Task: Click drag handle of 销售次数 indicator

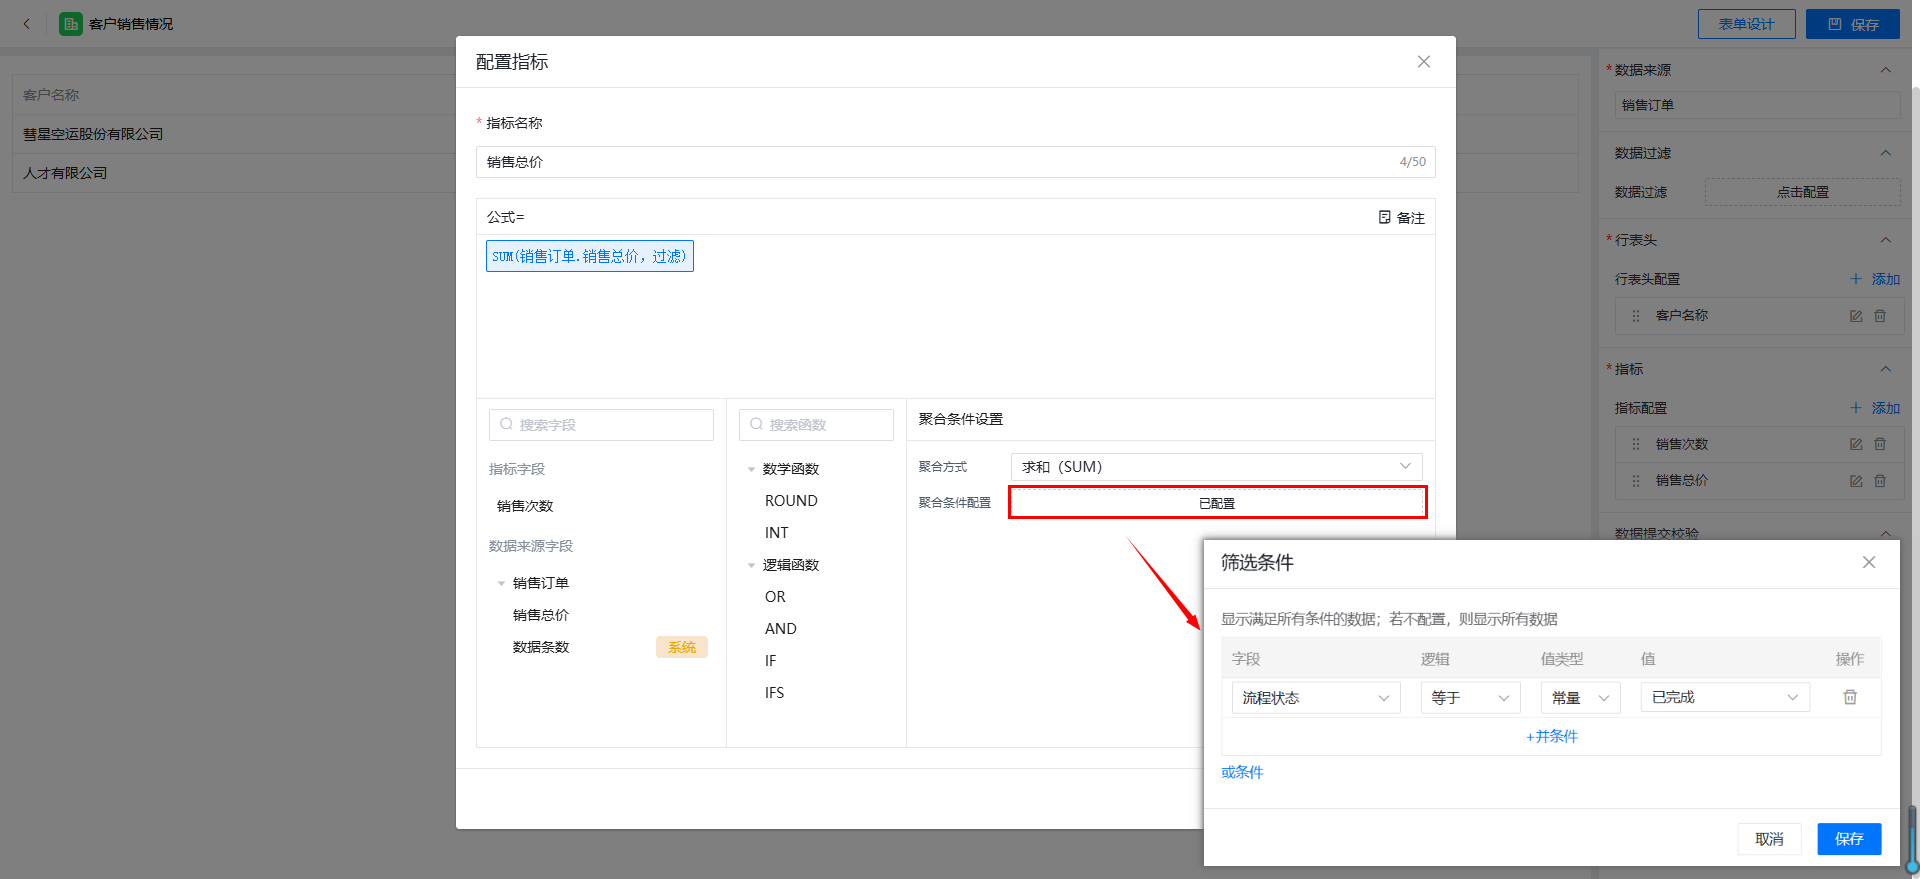Action: 1636,444
